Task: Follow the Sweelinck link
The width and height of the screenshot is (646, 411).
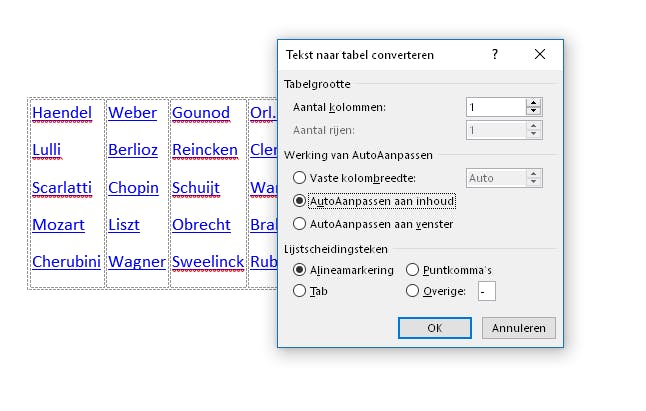Action: pos(207,262)
